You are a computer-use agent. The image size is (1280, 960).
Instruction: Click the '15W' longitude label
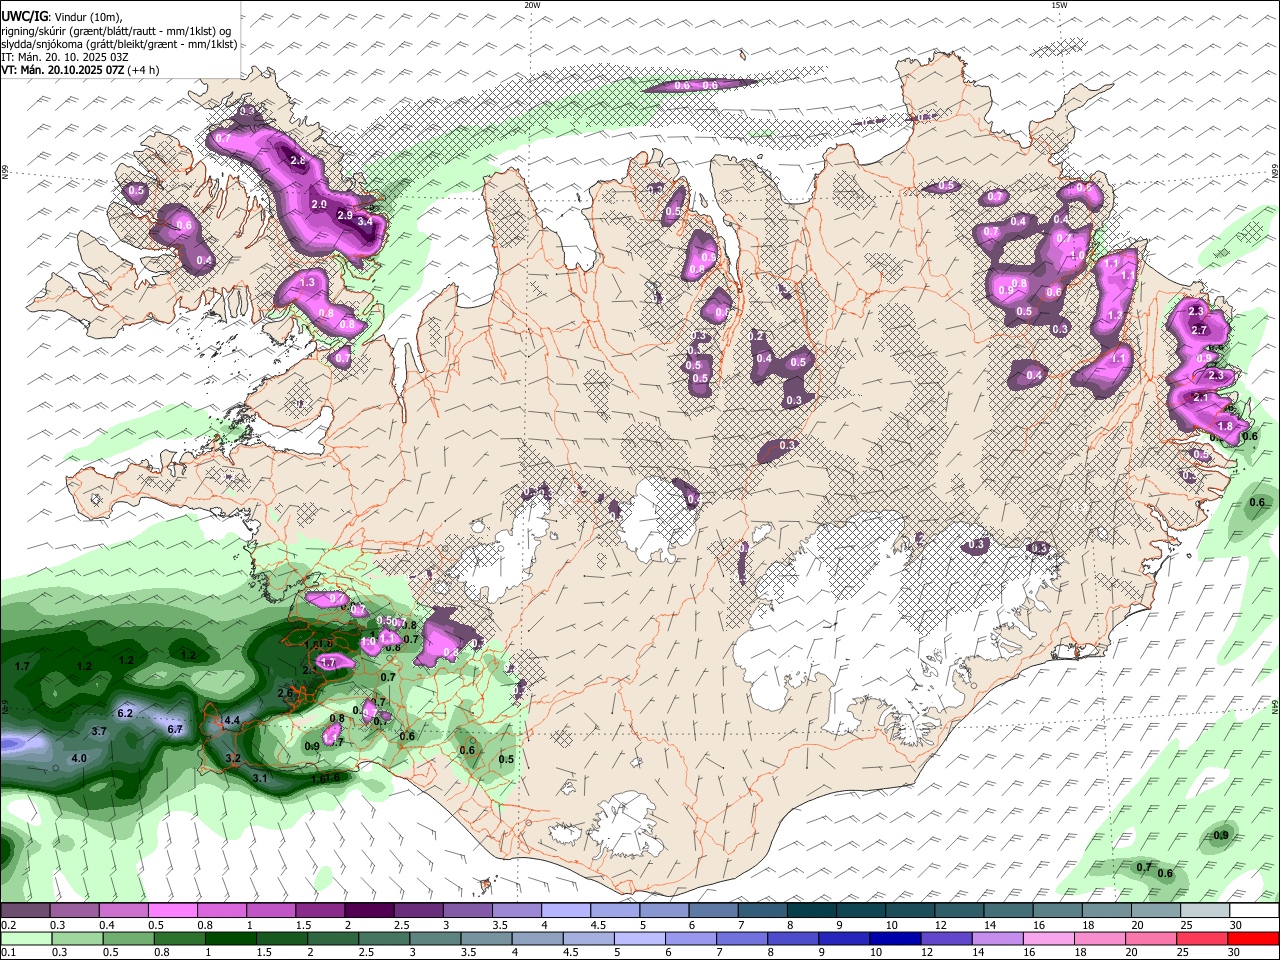click(x=1059, y=5)
